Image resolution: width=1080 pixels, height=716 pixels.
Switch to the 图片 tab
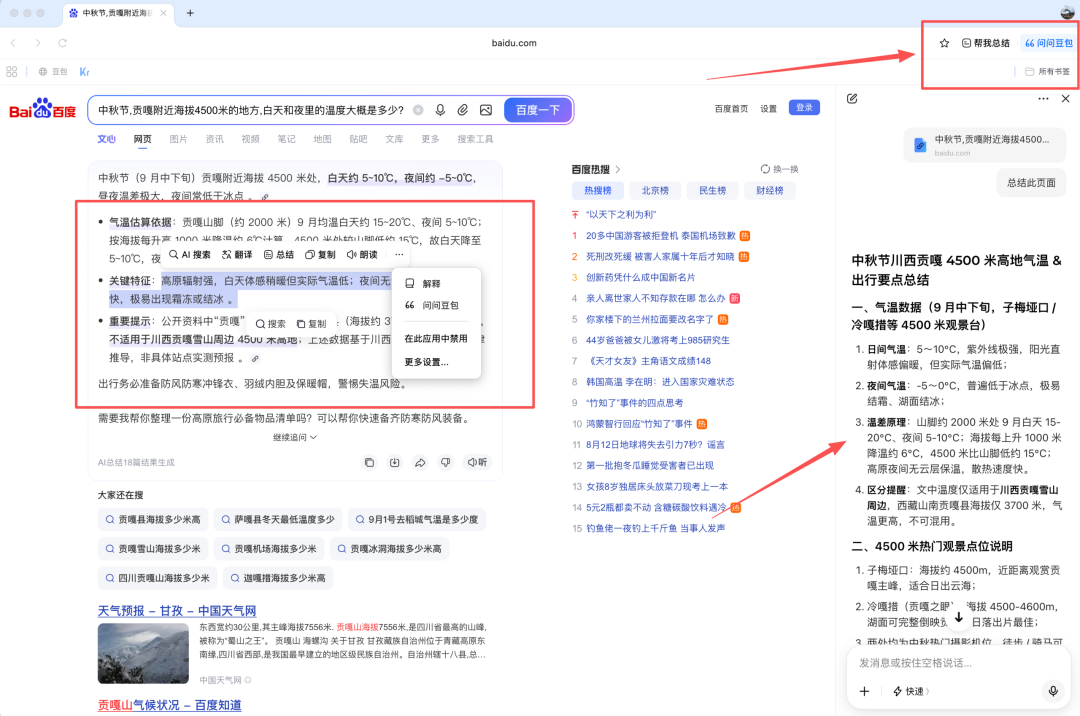[178, 139]
